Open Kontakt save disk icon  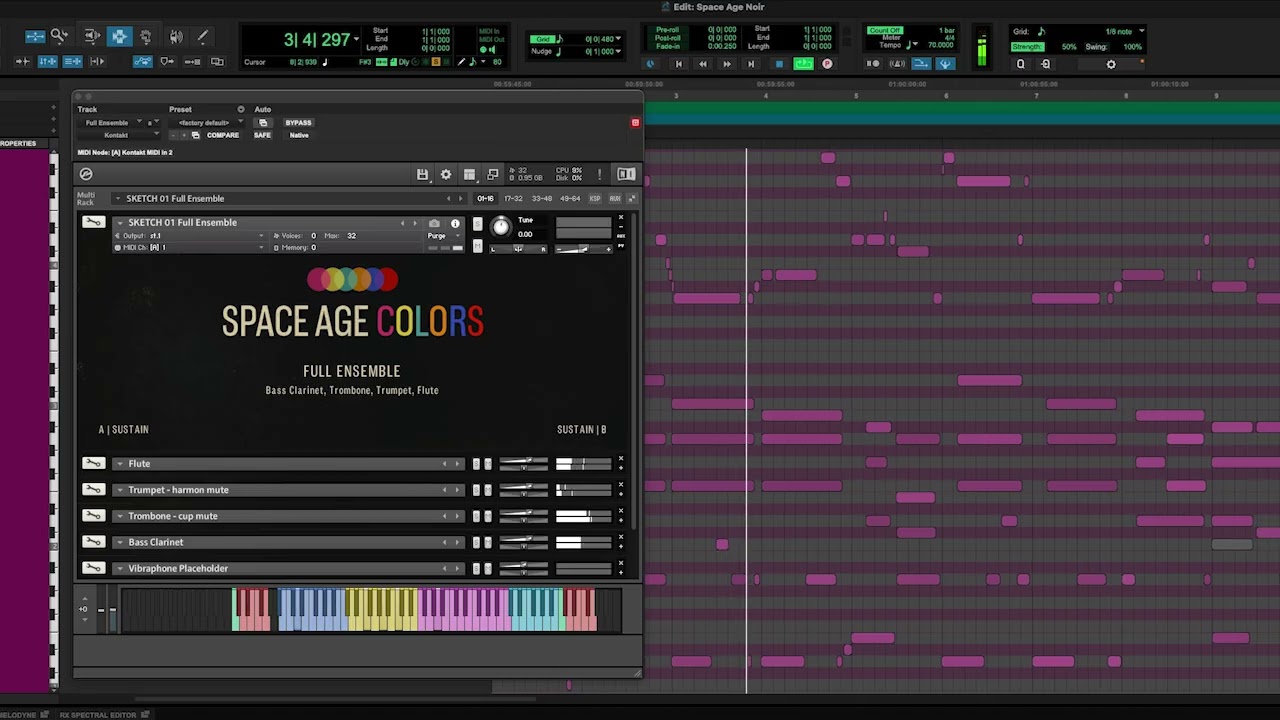pyautogui.click(x=422, y=174)
